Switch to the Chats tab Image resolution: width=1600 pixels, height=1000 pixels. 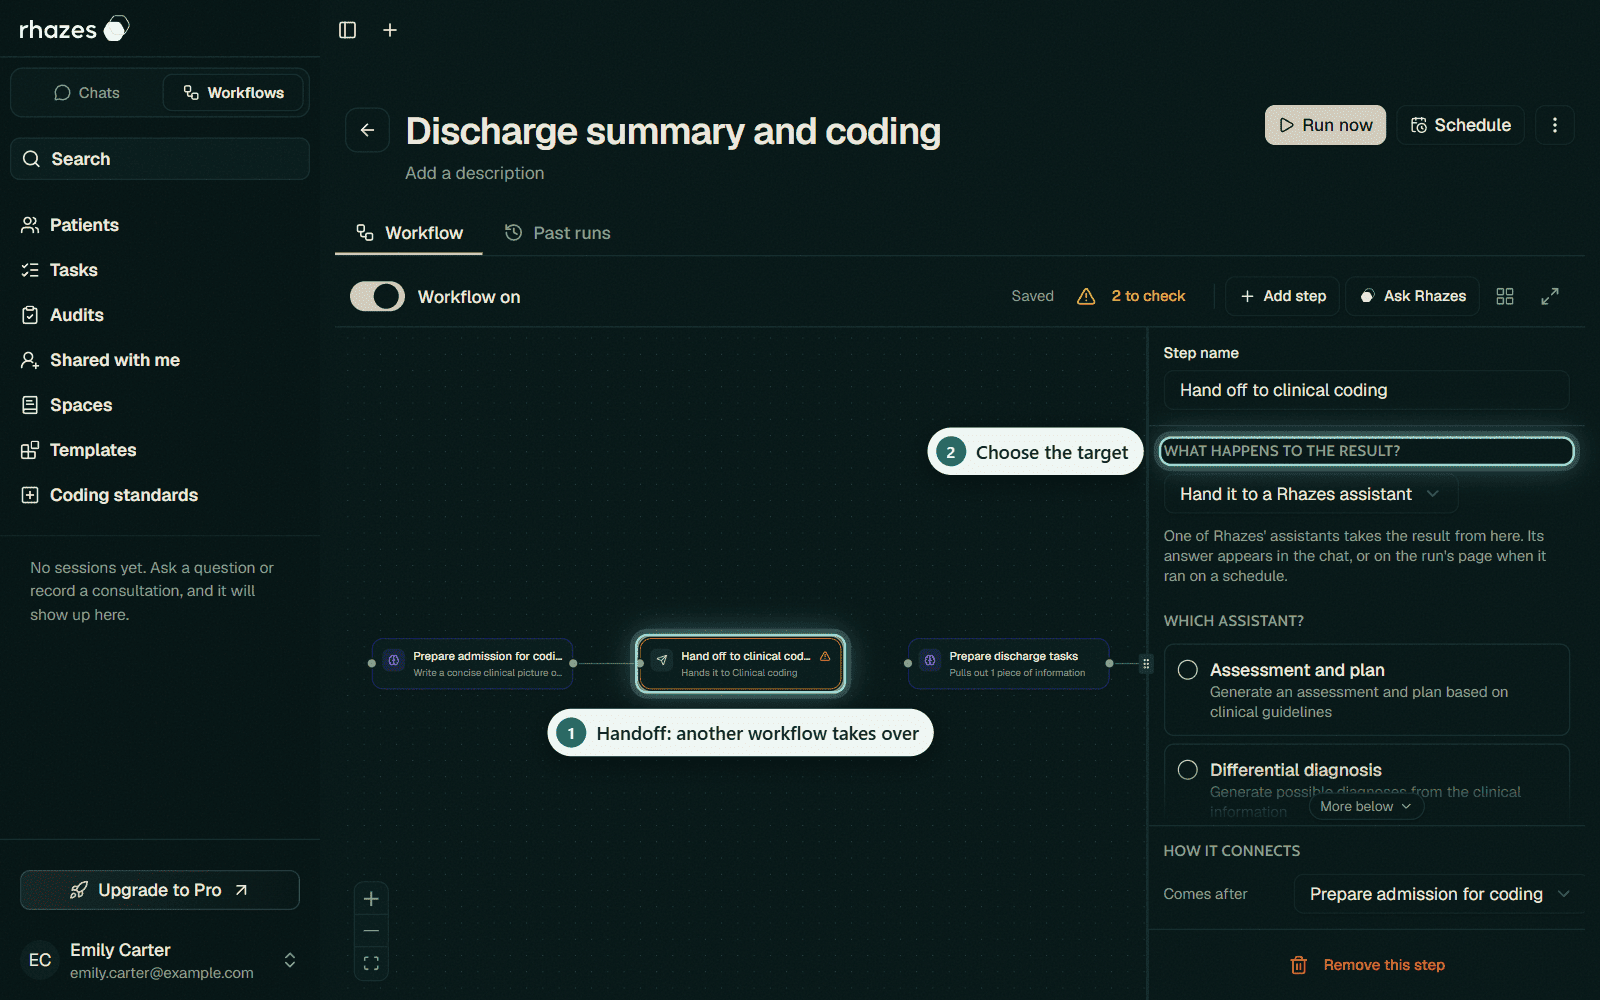click(87, 93)
